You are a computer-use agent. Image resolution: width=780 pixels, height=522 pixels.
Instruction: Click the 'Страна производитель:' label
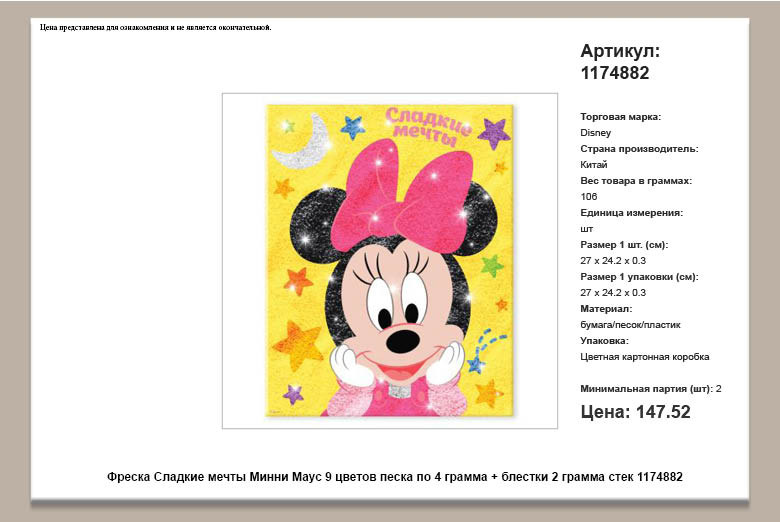coord(639,149)
